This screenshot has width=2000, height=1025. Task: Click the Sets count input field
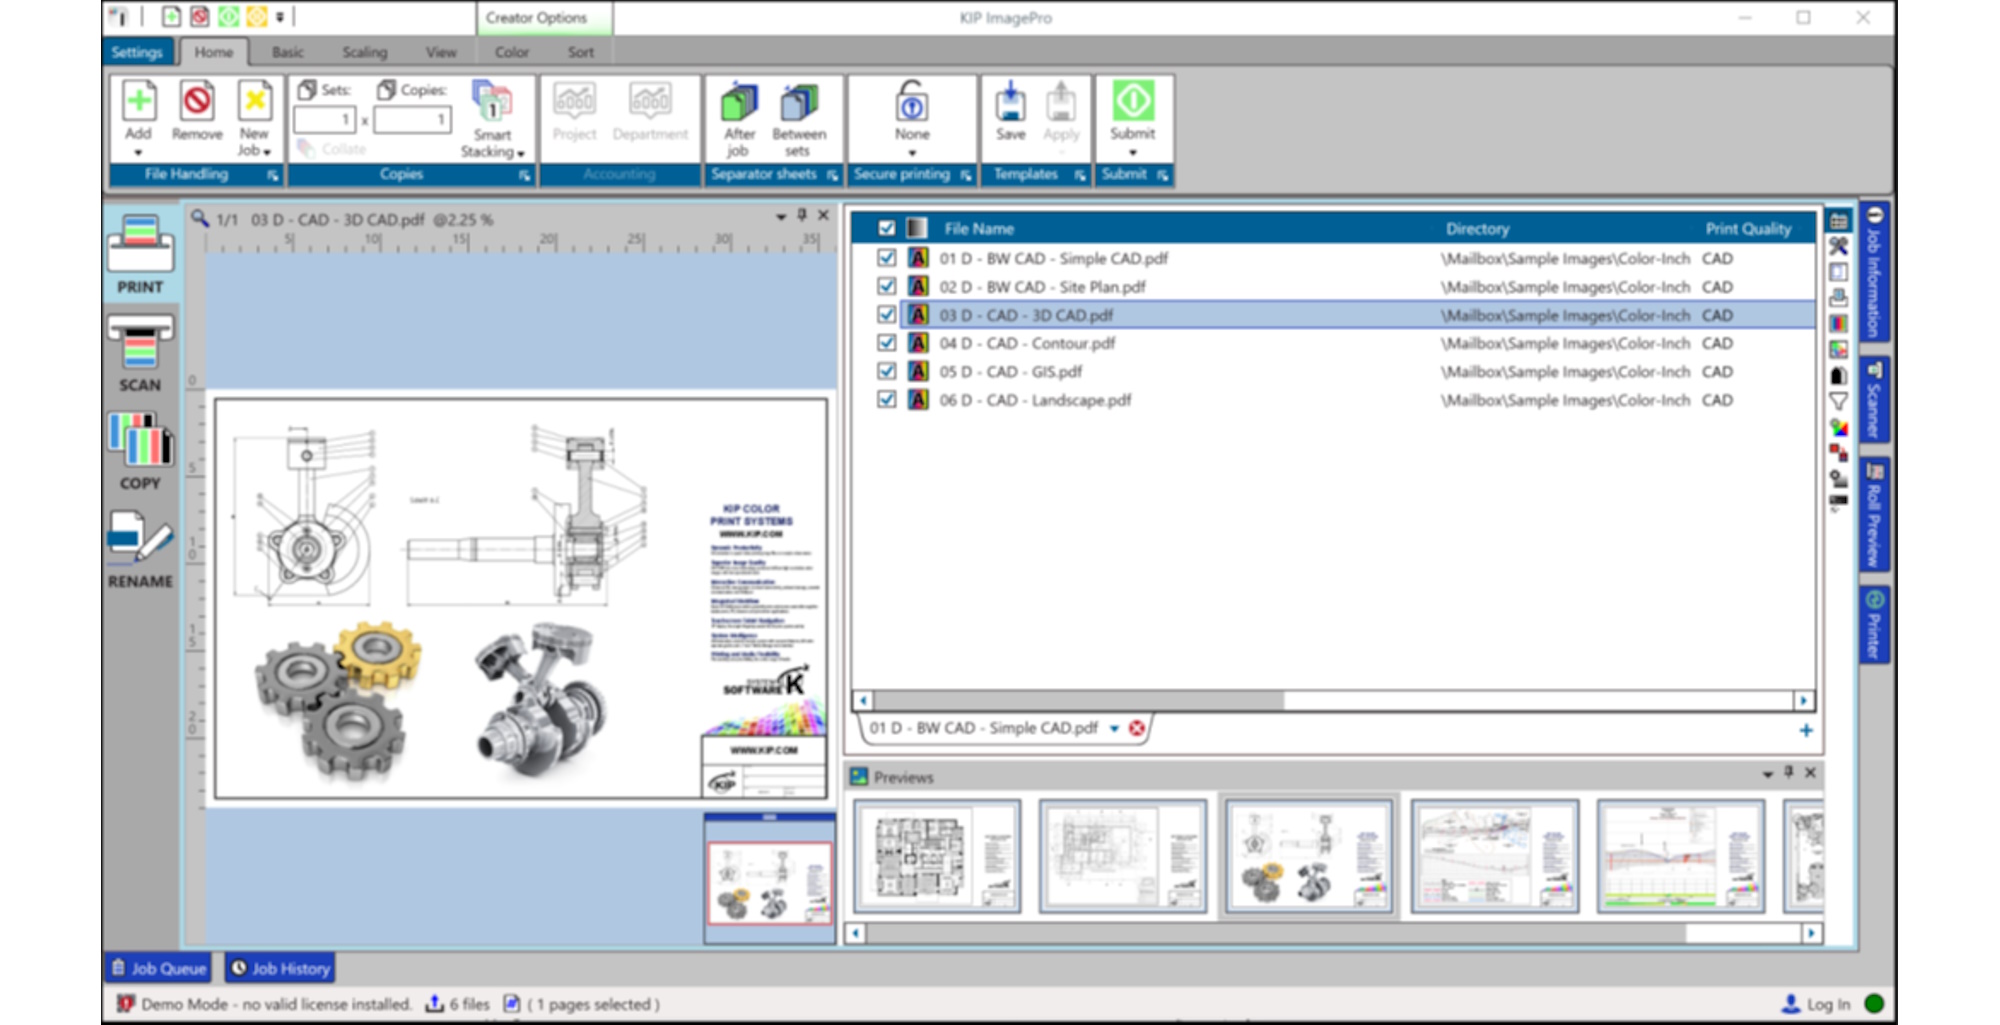[324, 119]
